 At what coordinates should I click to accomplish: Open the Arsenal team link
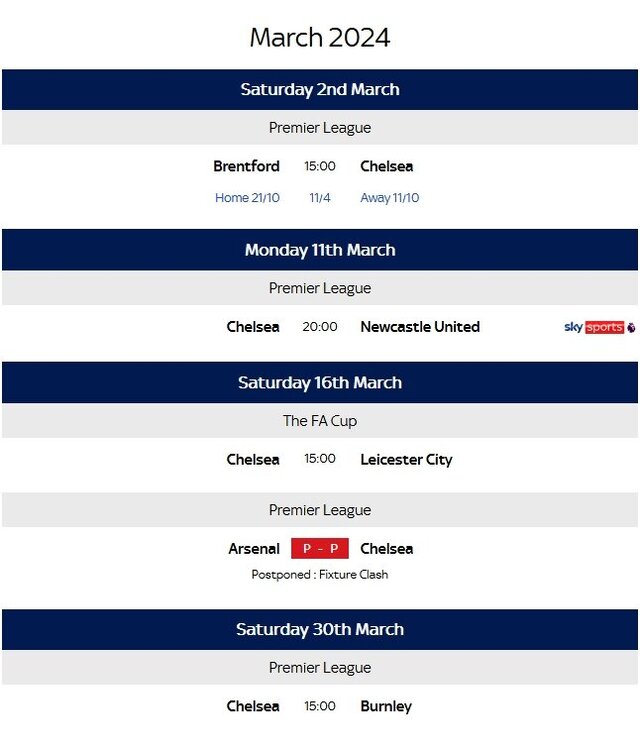(x=254, y=549)
